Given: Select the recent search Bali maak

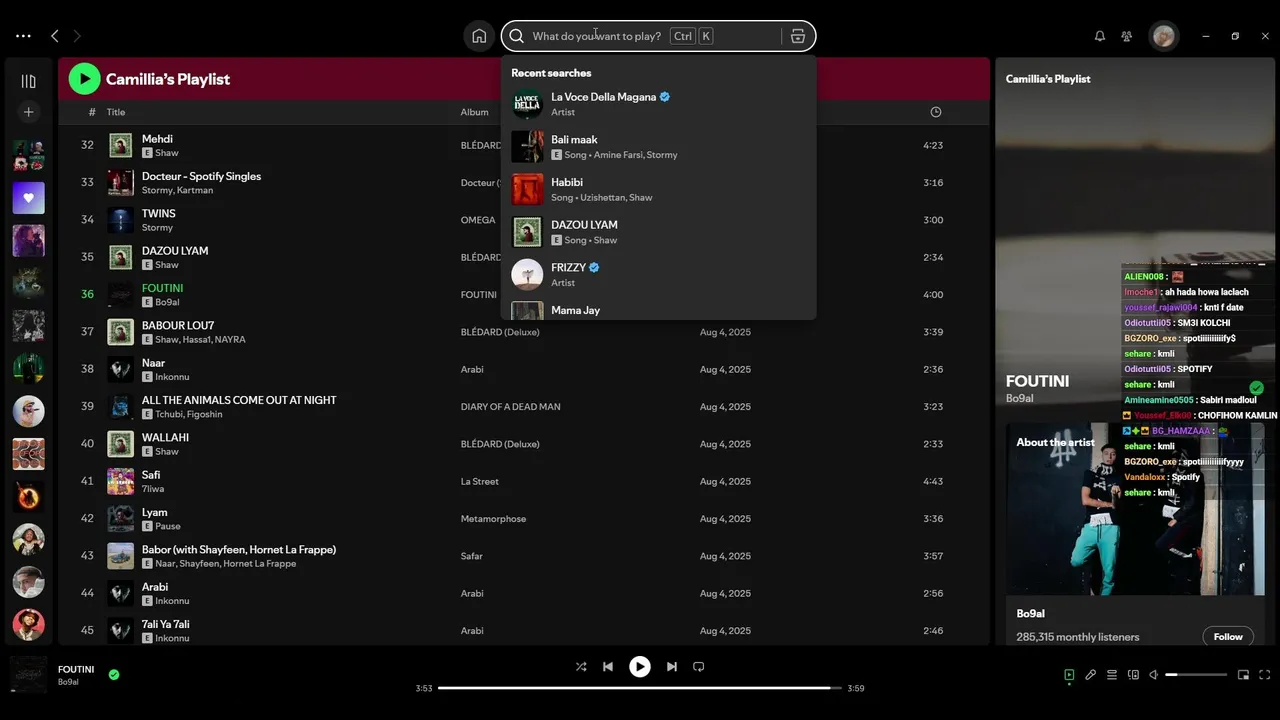Looking at the screenshot, I should tap(658, 147).
